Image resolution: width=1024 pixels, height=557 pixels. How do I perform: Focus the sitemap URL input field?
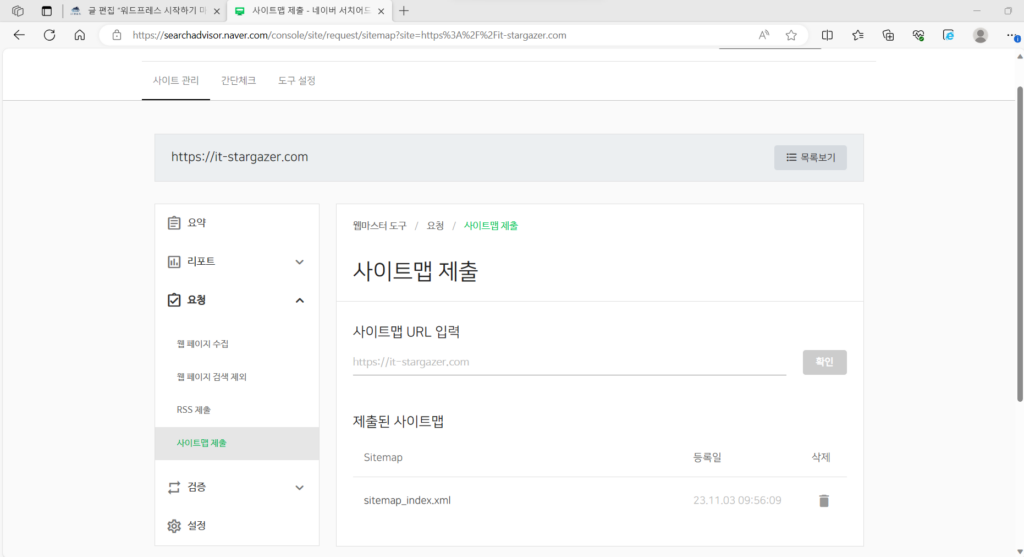coord(569,362)
